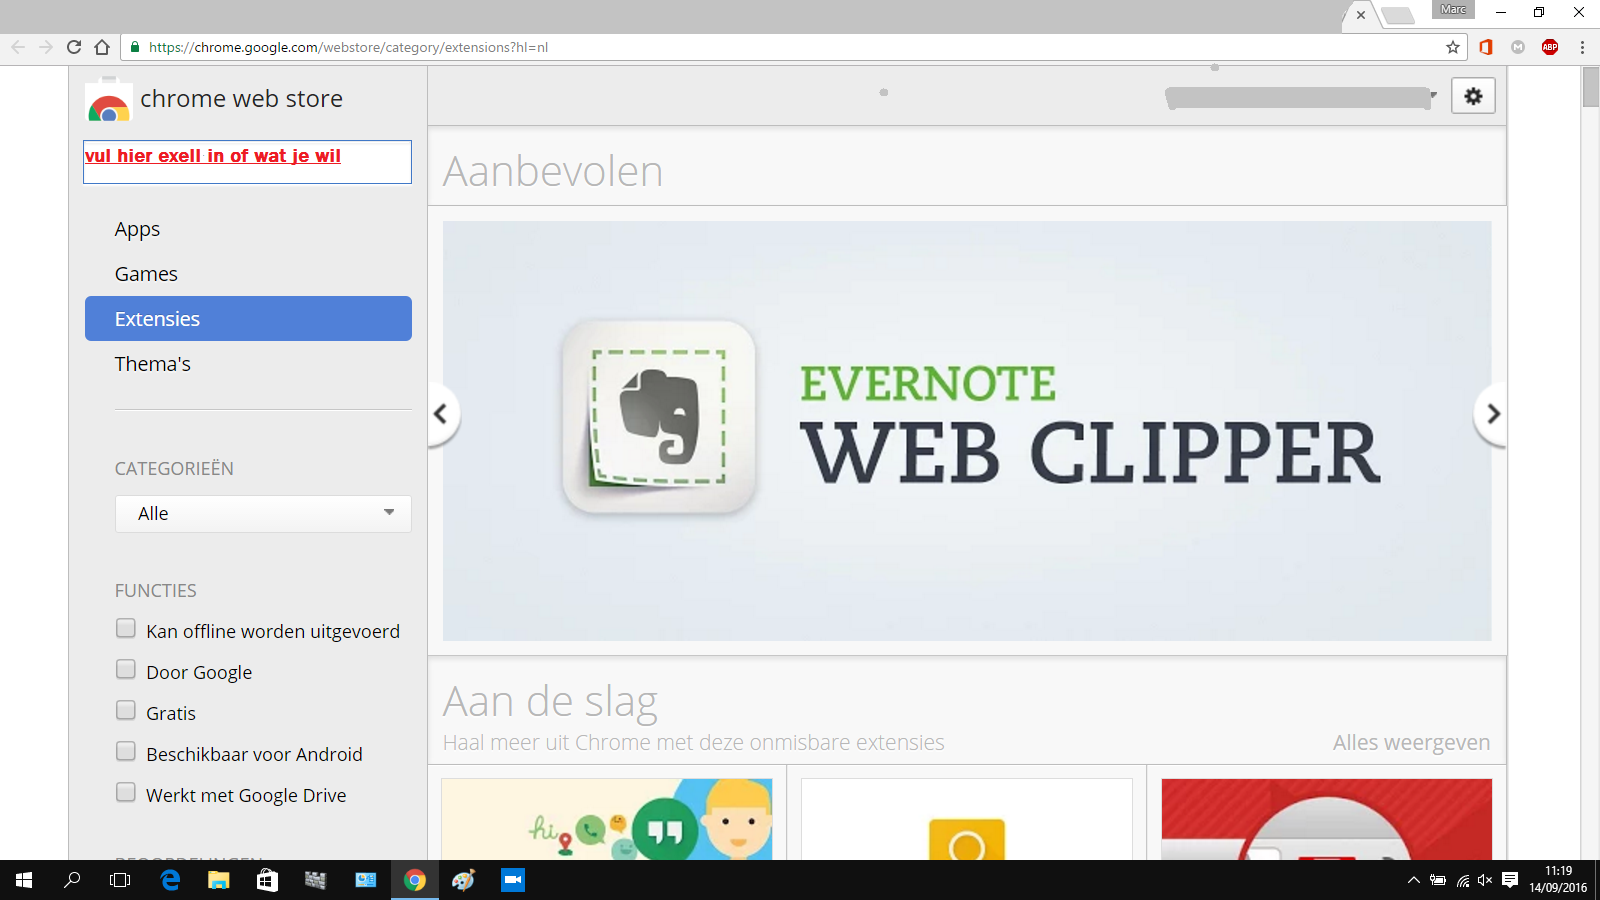Open File Explorer from the taskbar
The width and height of the screenshot is (1600, 900).
click(x=218, y=880)
